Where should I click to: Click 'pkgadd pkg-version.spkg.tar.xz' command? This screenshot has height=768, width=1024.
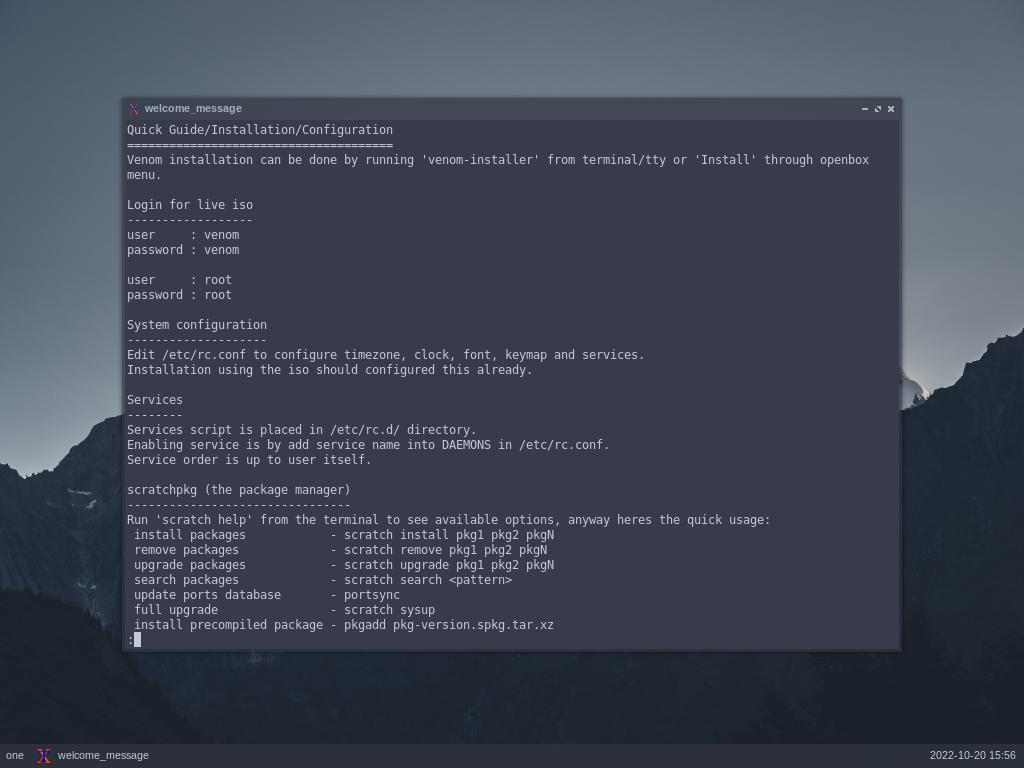(449, 626)
